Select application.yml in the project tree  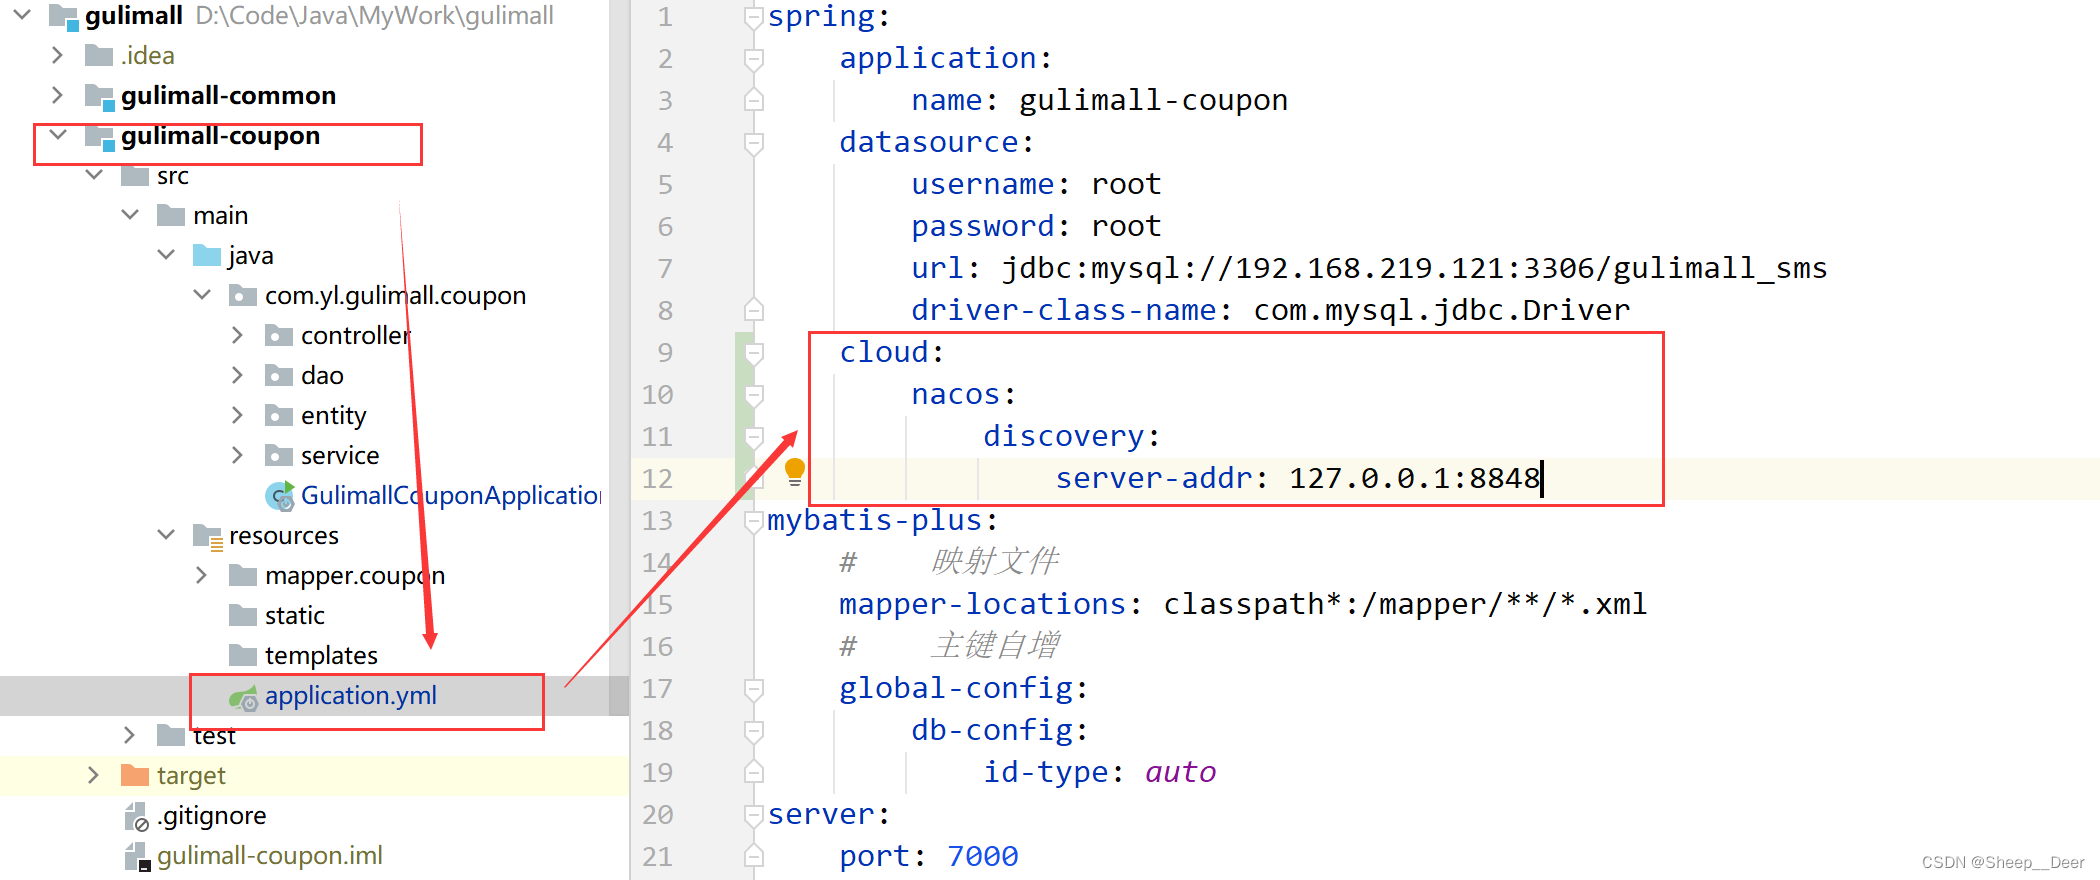pos(351,696)
